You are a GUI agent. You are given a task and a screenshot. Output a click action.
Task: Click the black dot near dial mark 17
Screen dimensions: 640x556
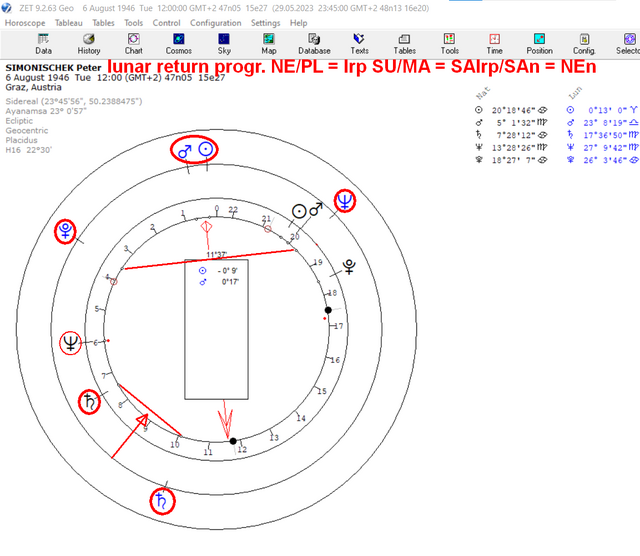click(x=328, y=310)
